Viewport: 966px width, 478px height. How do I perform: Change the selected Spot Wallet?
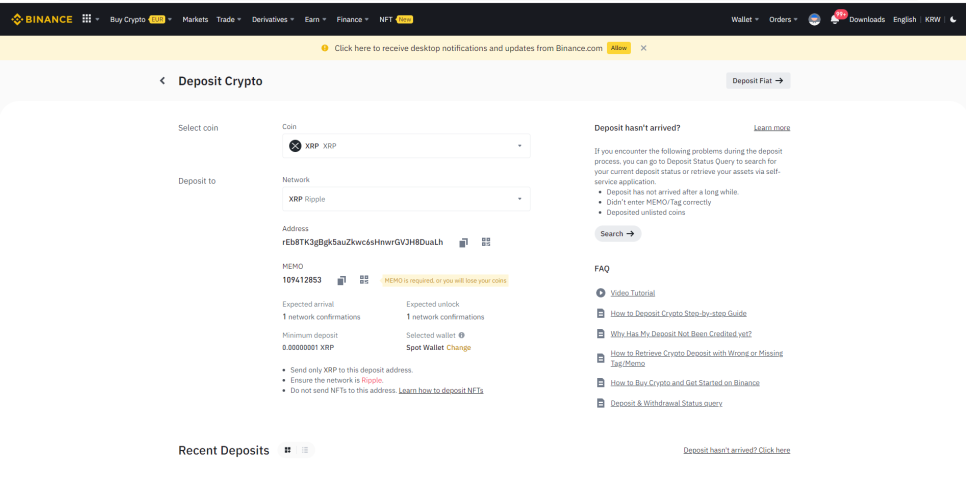(458, 348)
